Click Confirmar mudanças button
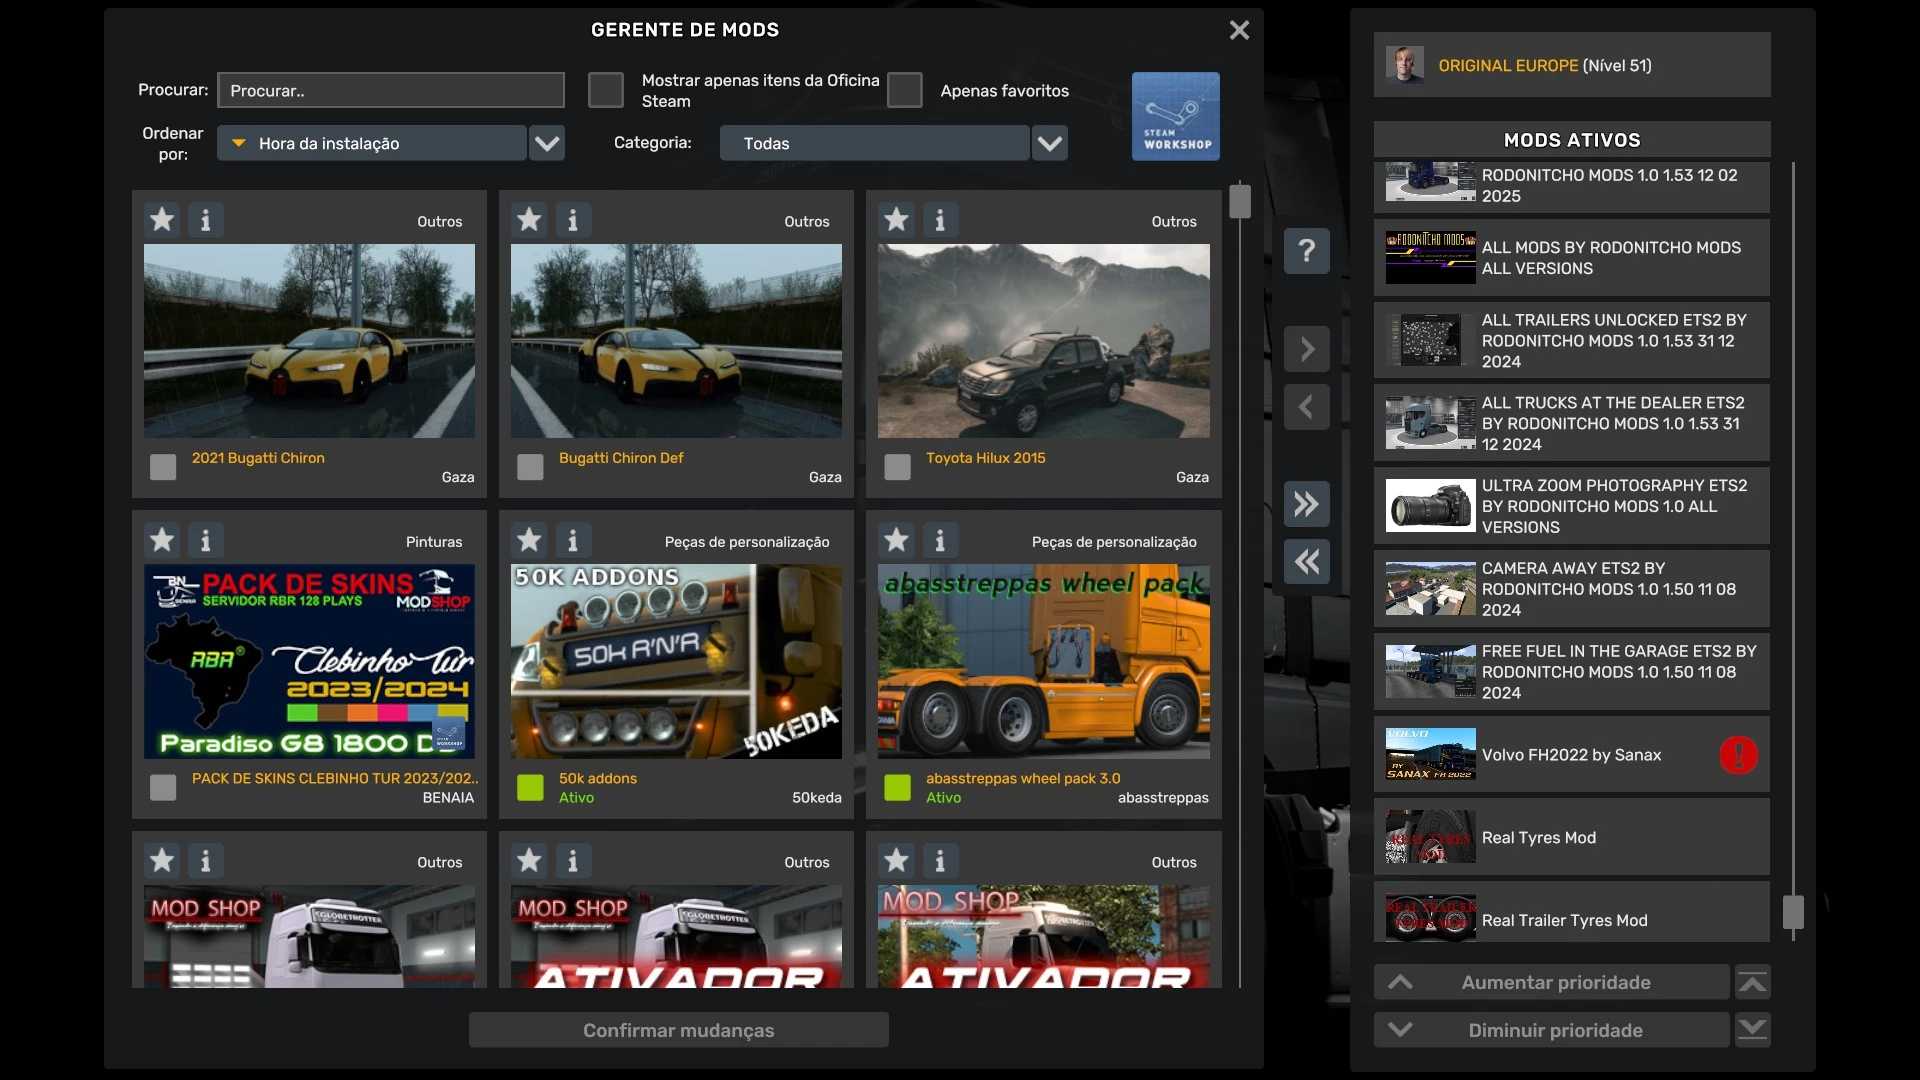 point(678,1030)
